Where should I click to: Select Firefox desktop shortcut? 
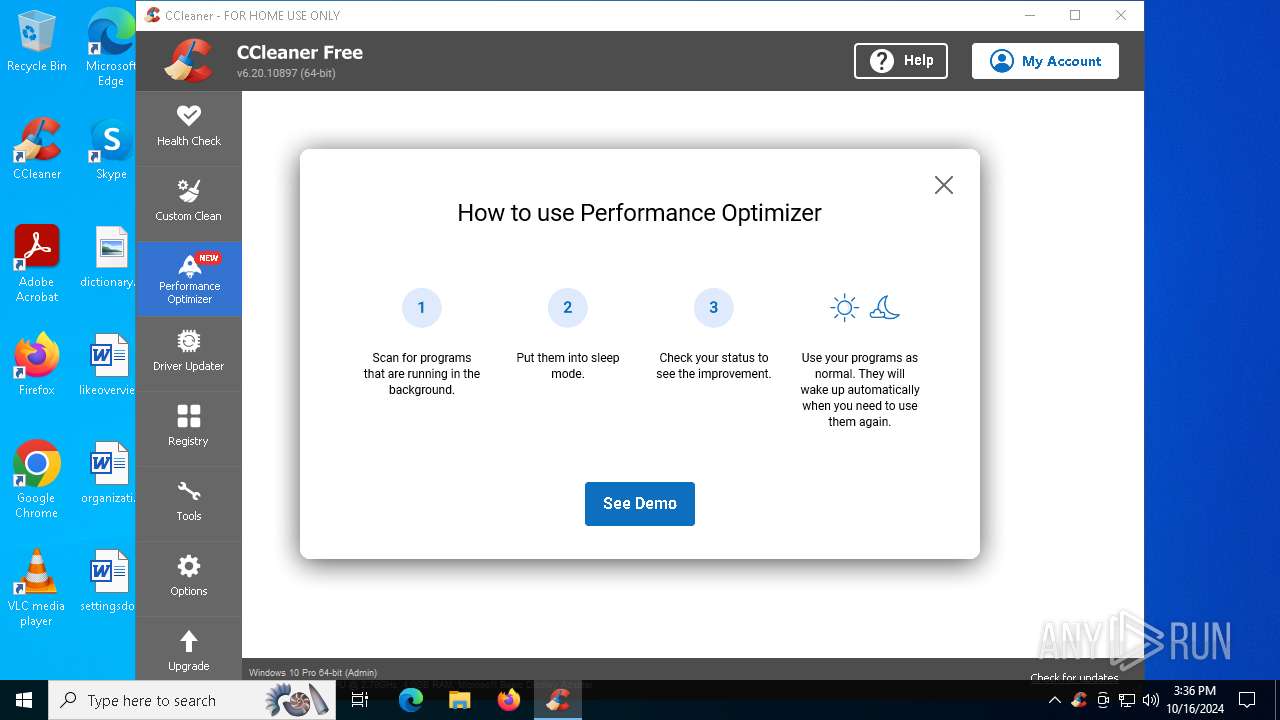click(x=37, y=365)
